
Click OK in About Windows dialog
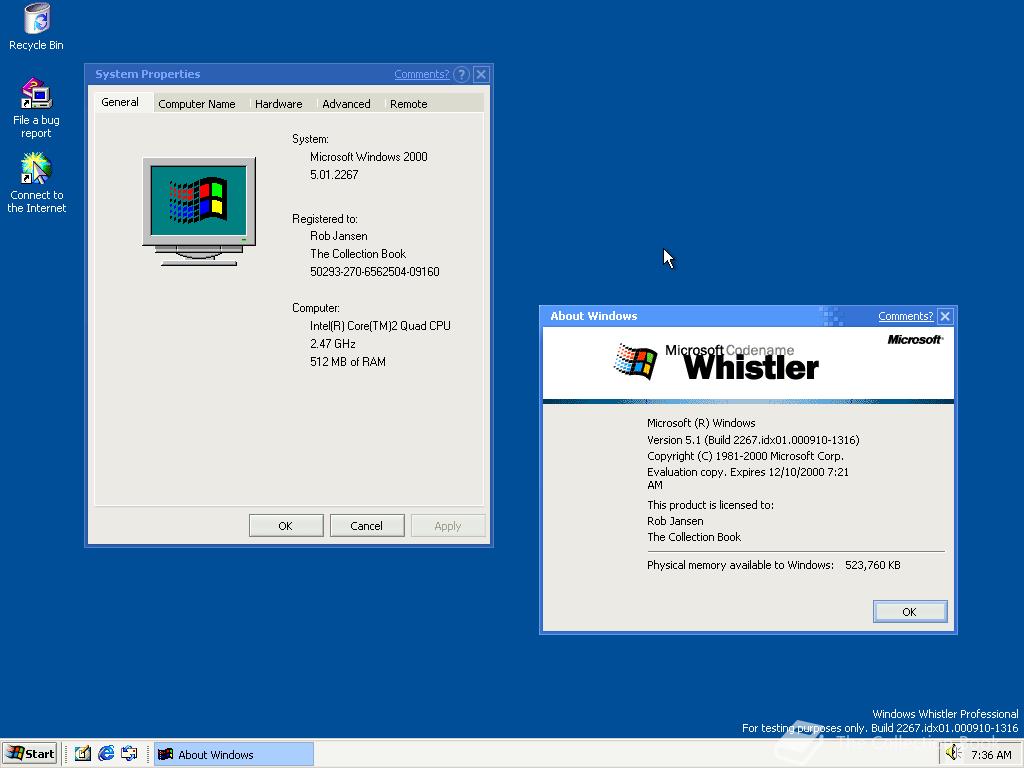pos(910,612)
